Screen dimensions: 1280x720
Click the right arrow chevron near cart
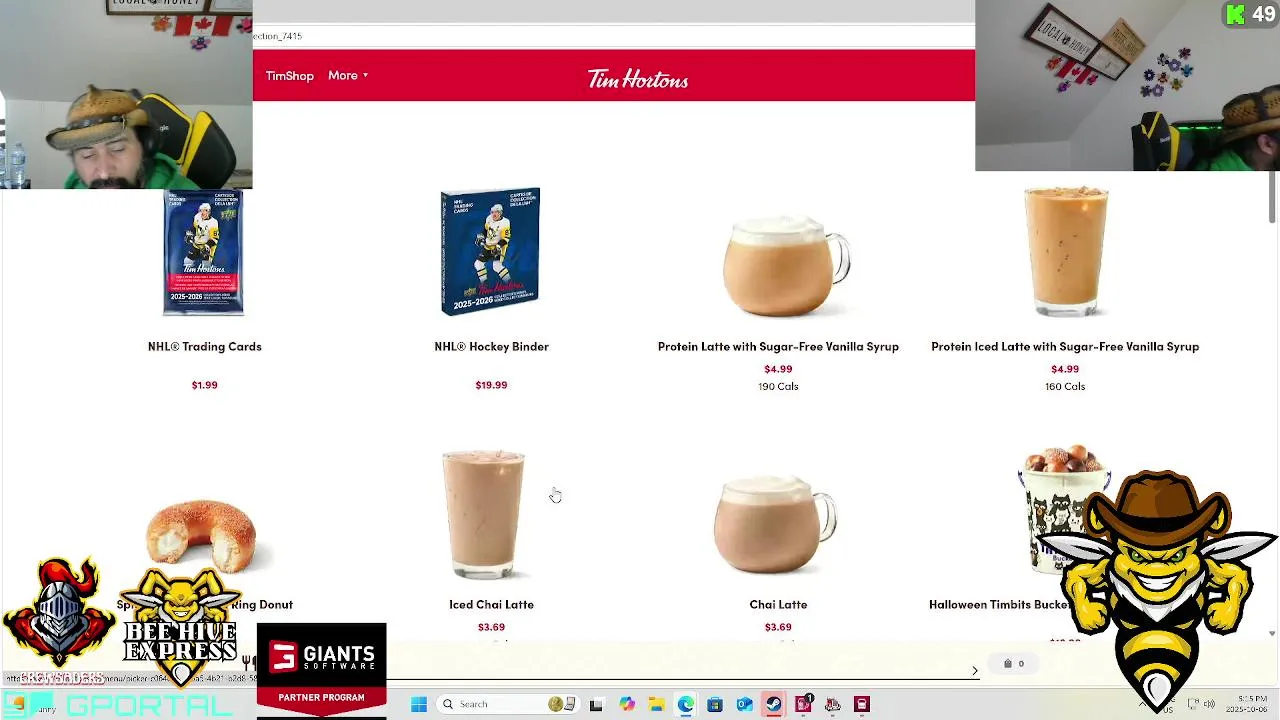point(975,670)
